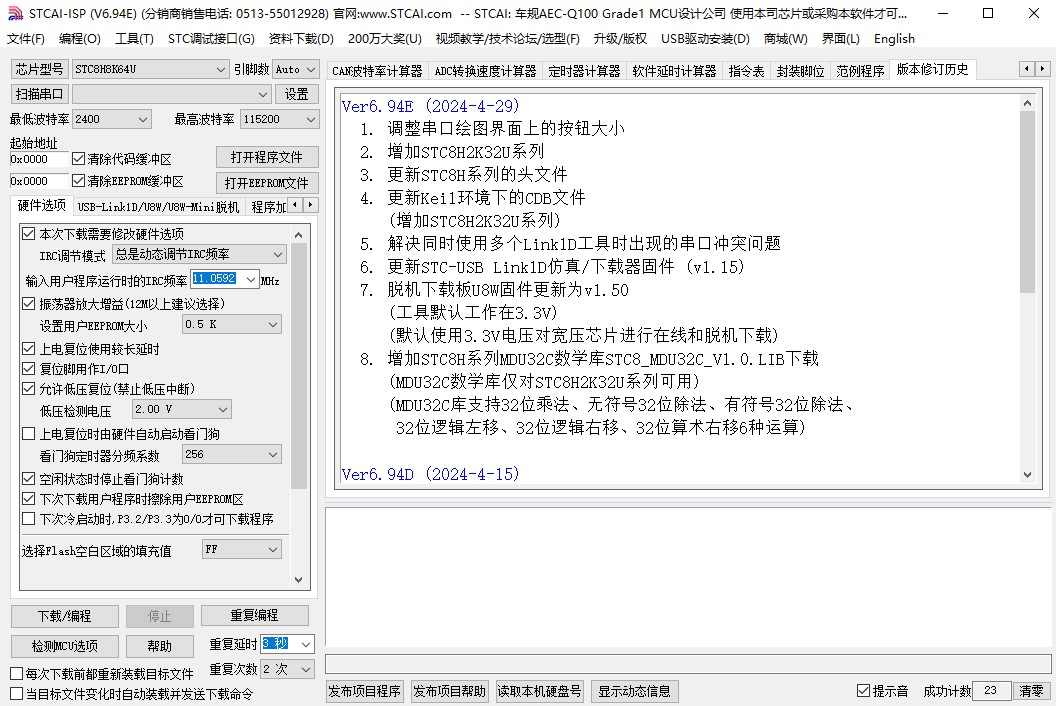Click 下载/编程 button

click(65, 616)
